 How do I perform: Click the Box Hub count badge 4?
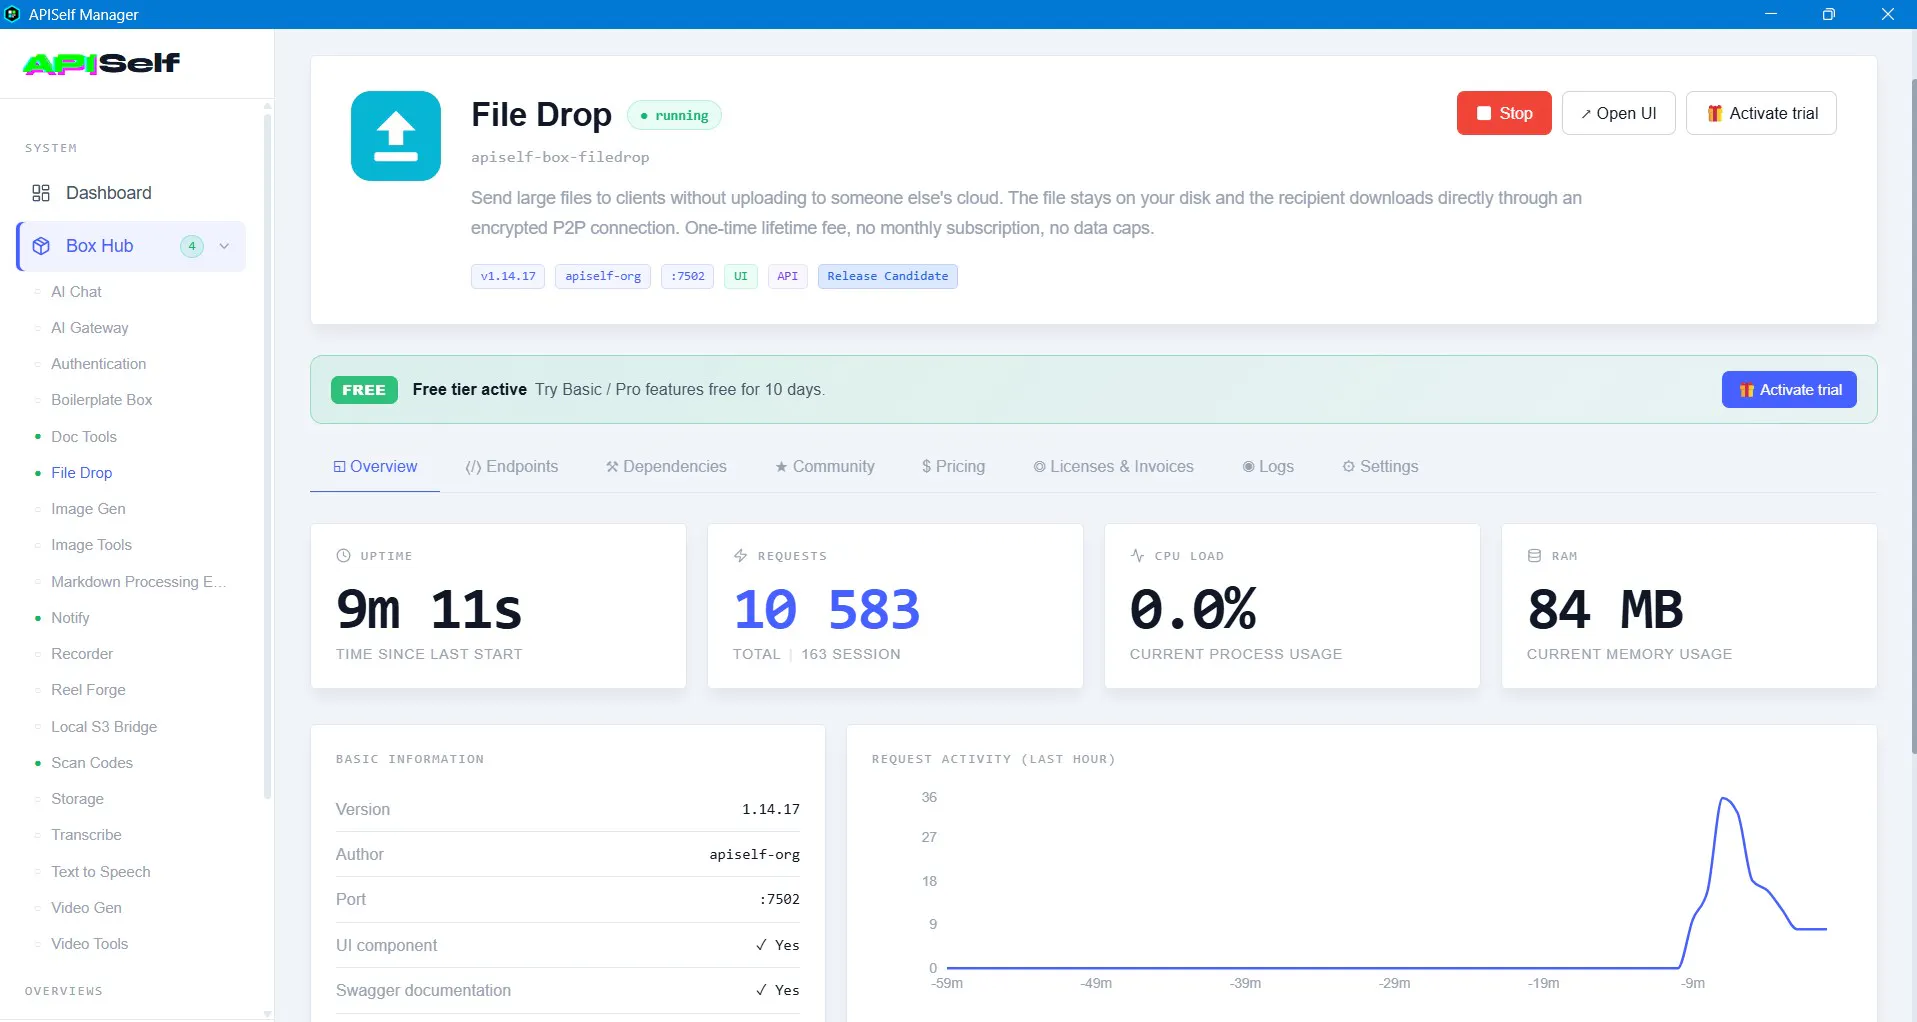192,246
